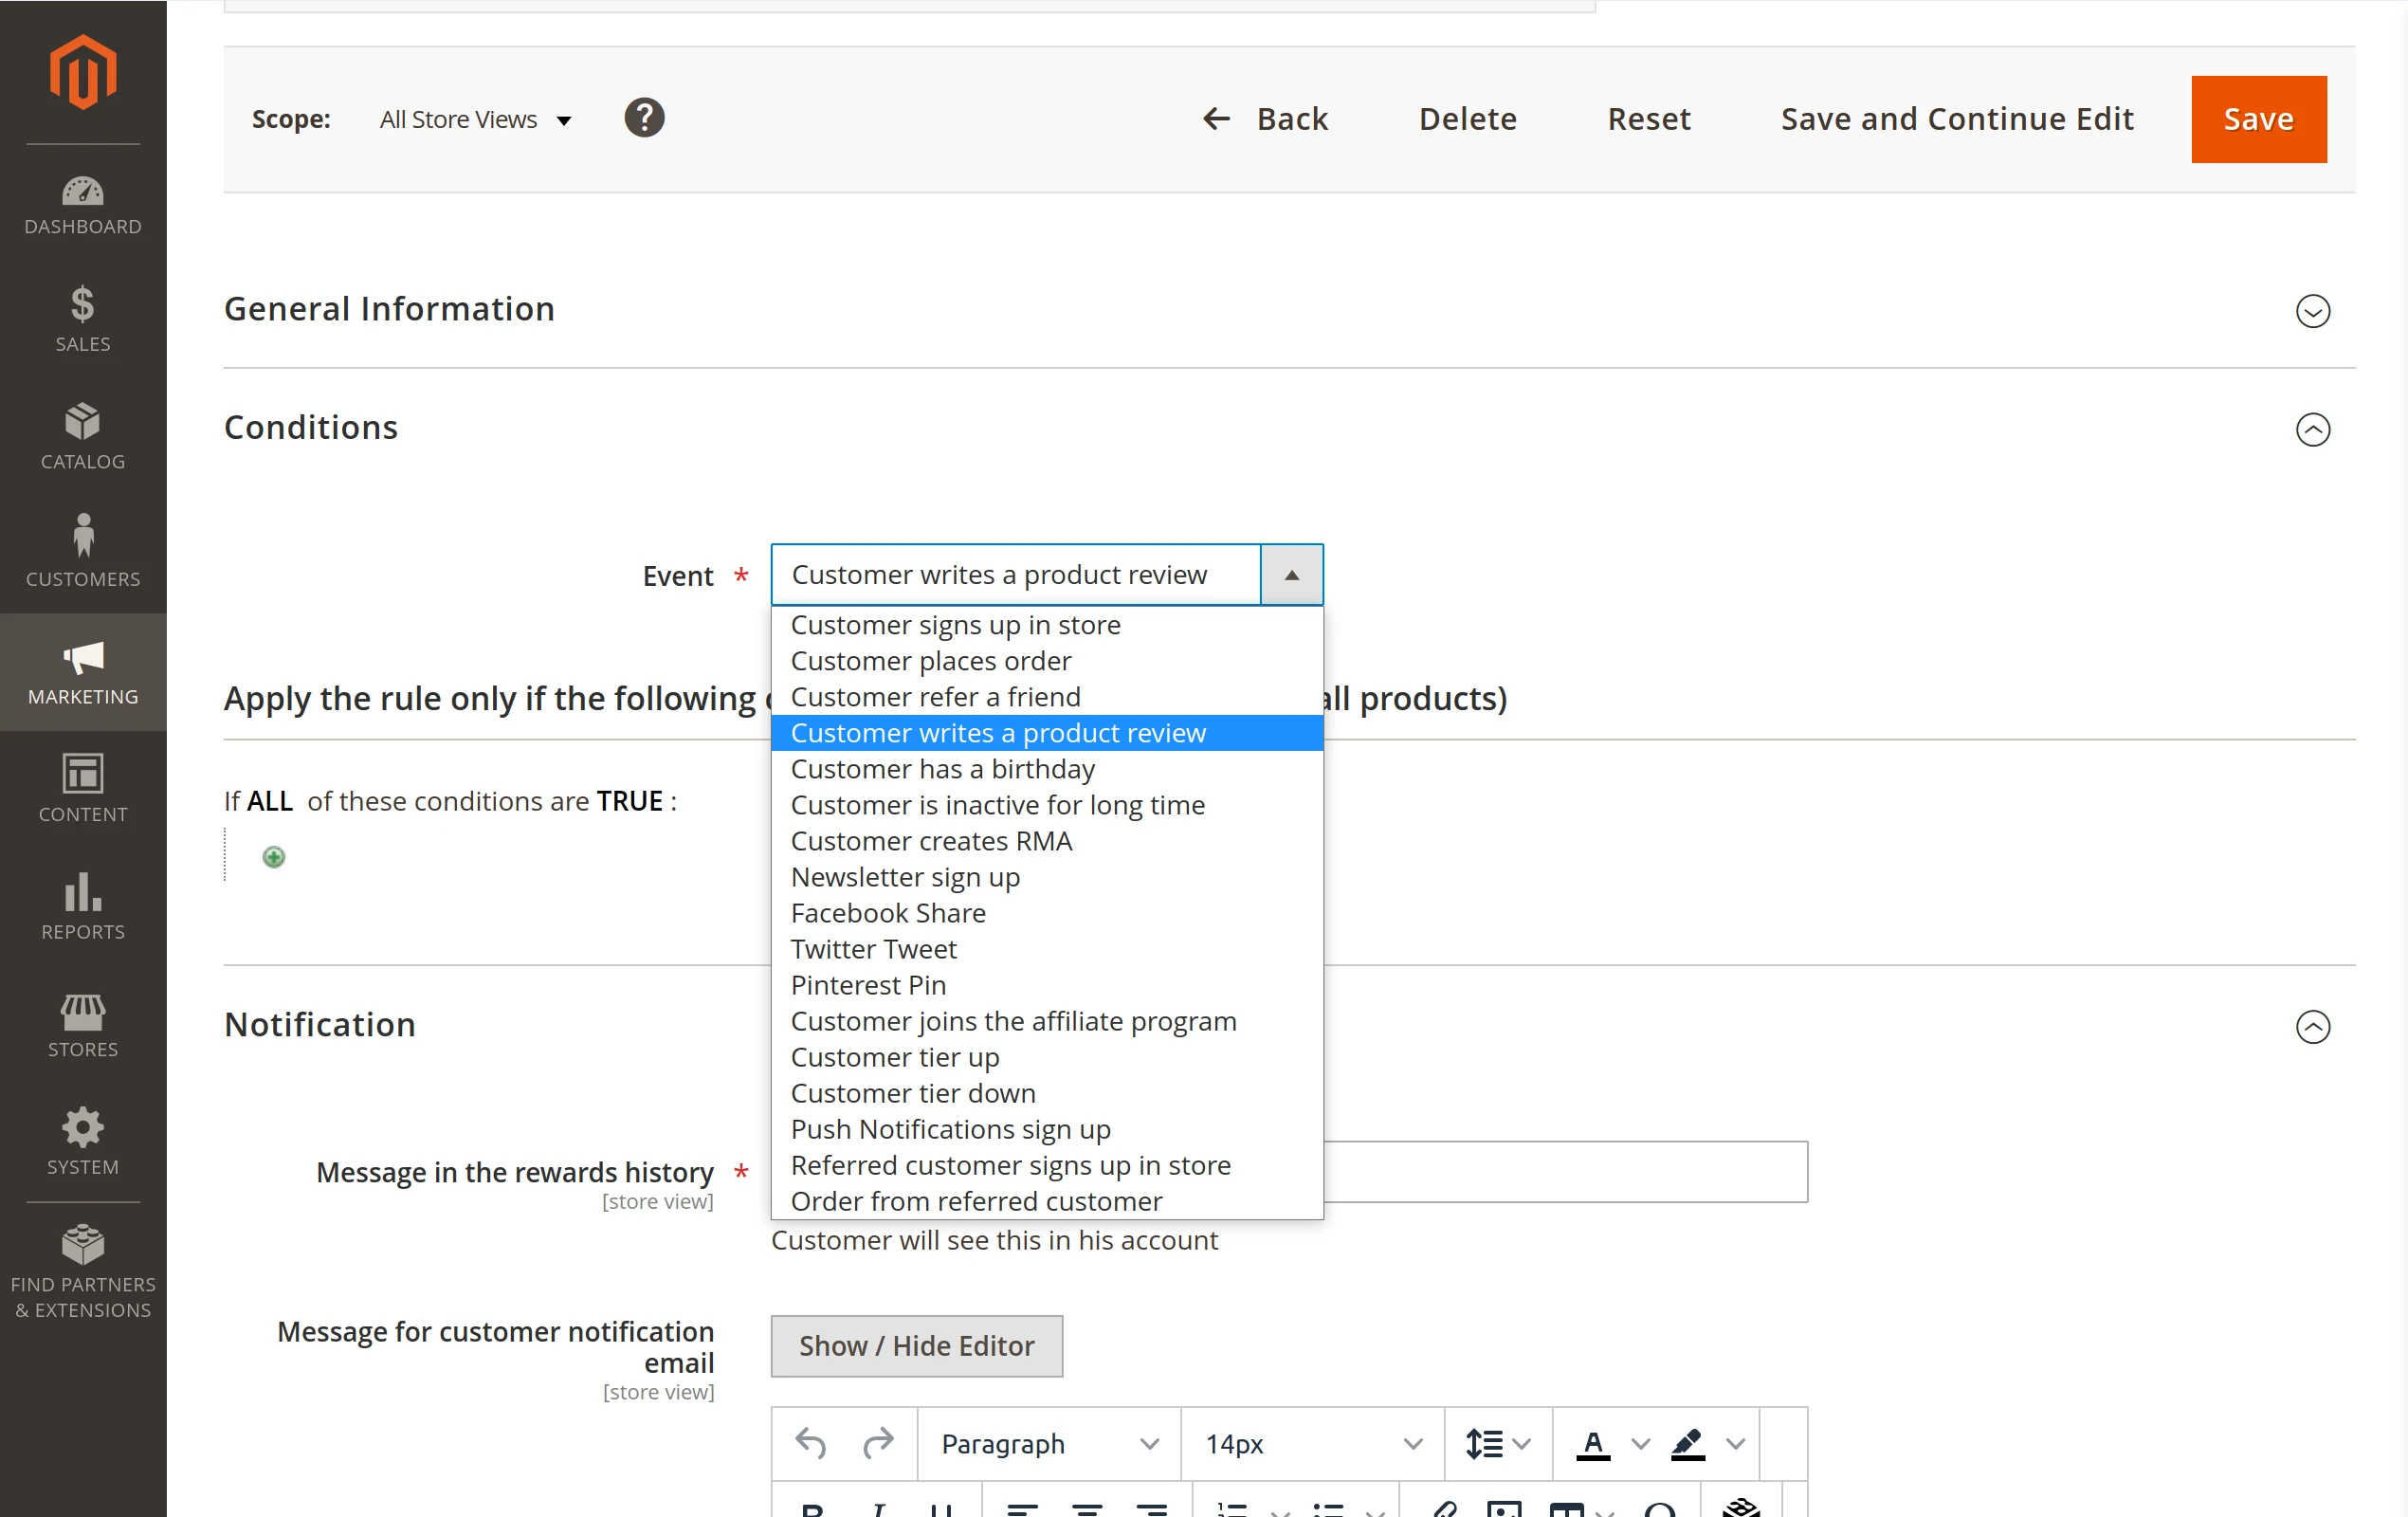Choose 'Newsletter sign up' from the event list
Viewport: 2408px width, 1517px height.
tap(905, 877)
